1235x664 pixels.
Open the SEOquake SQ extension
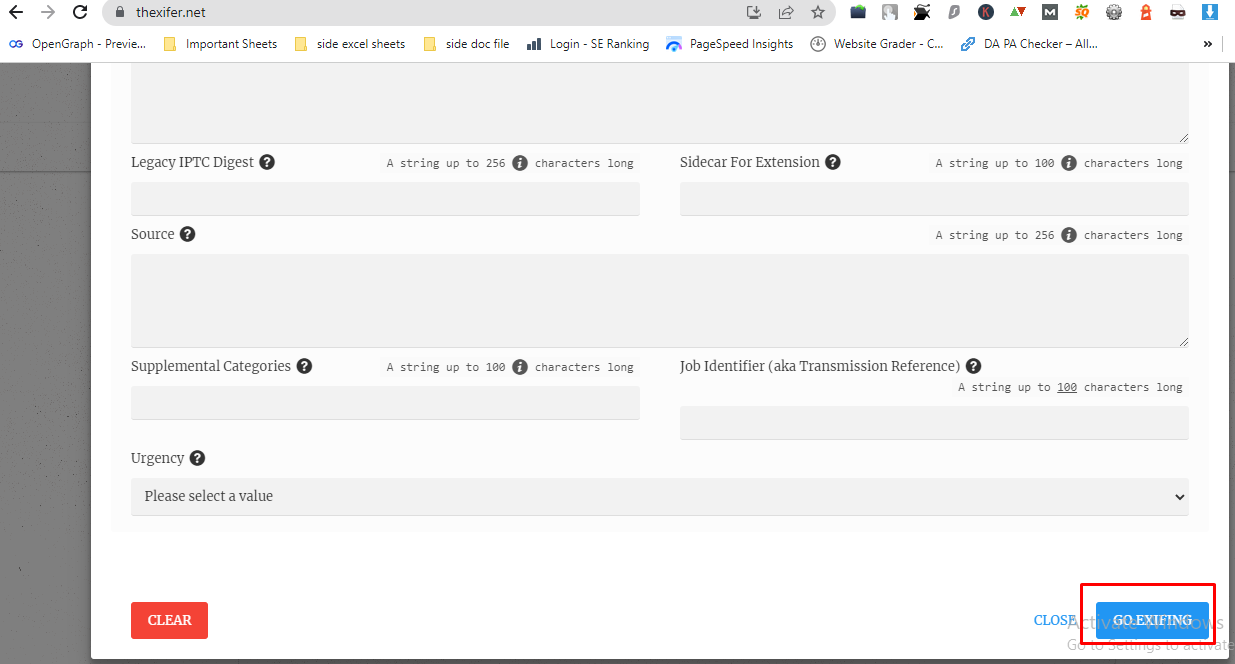click(x=1082, y=13)
